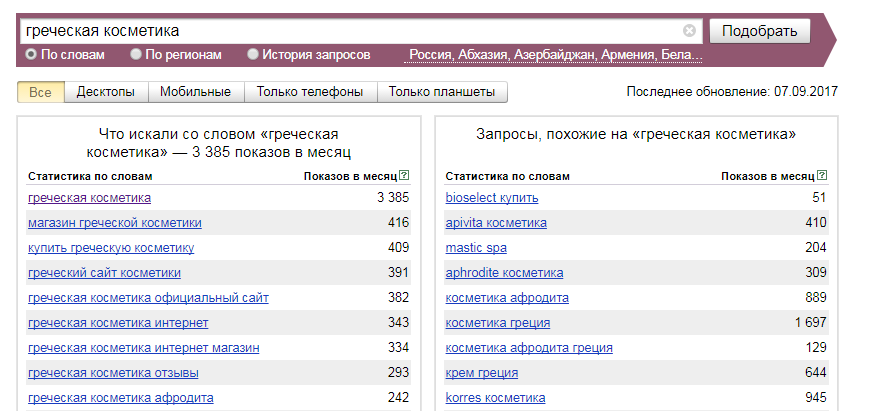Click the count 889 for "косметика афродита"
This screenshot has width=874, height=411.
816,297
